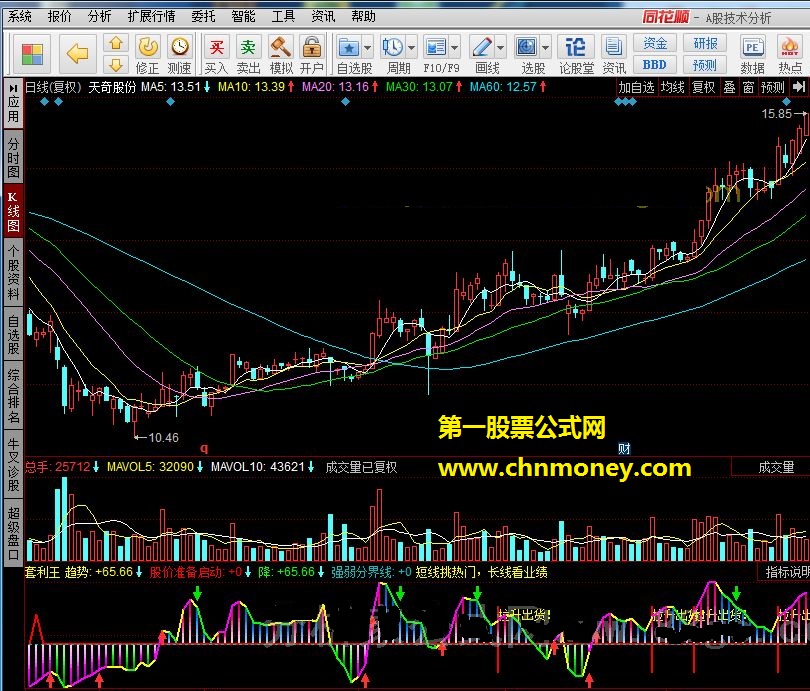Click the BBD button
This screenshot has width=810, height=691.
(655, 65)
